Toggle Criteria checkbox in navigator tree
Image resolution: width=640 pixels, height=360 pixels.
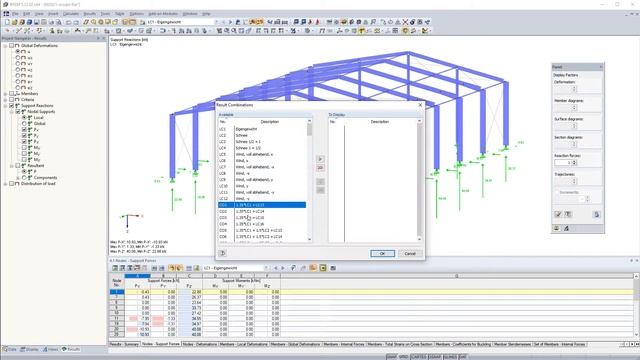11,100
